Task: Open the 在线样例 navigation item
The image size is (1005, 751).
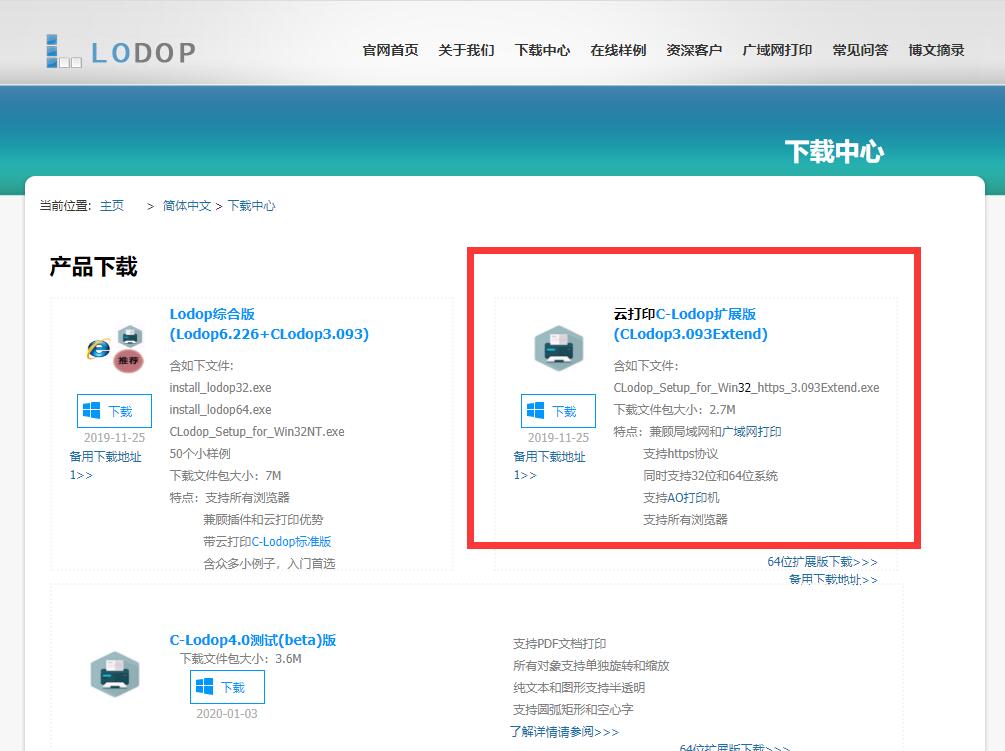Action: tap(618, 50)
